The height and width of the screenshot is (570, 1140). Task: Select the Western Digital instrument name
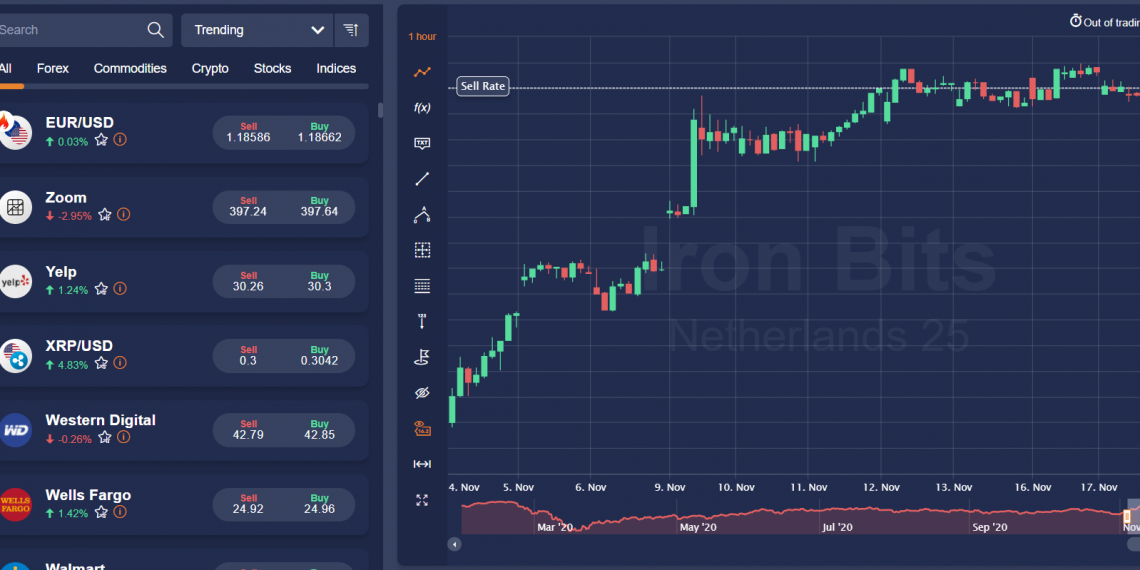pyautogui.click(x=100, y=420)
